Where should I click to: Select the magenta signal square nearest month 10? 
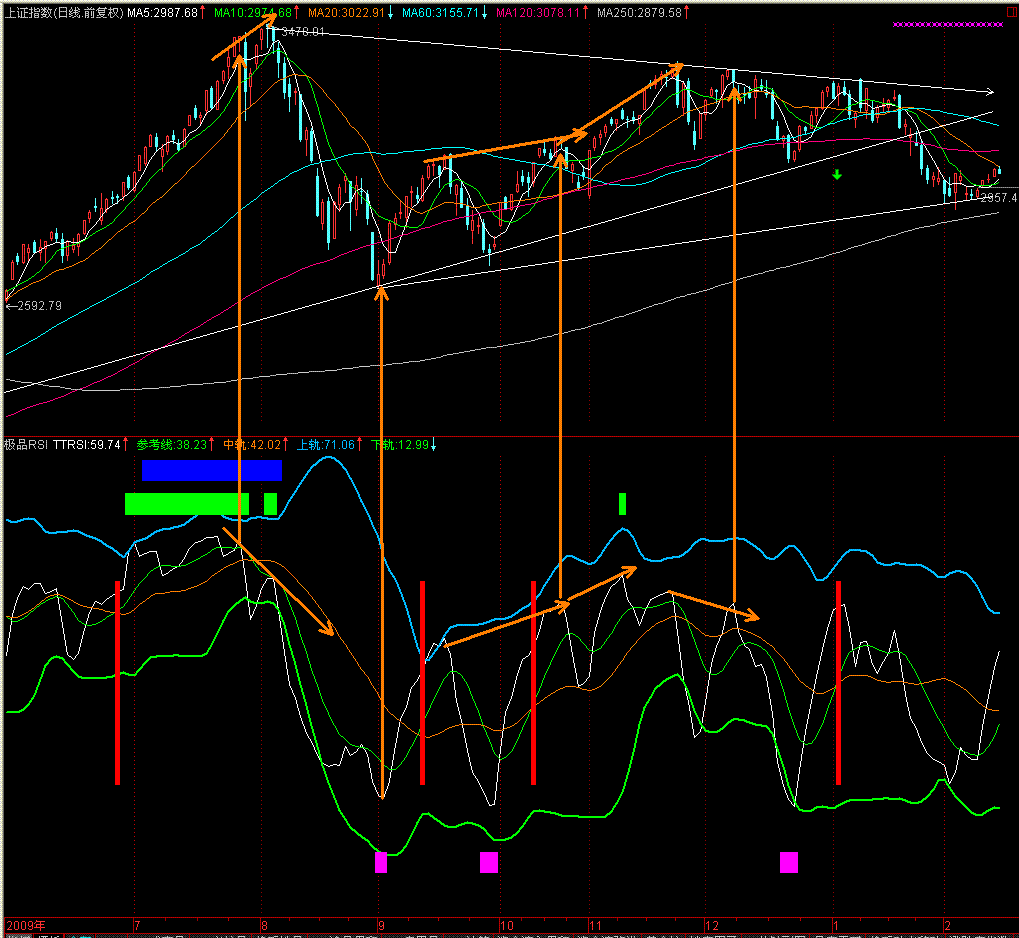pos(488,862)
